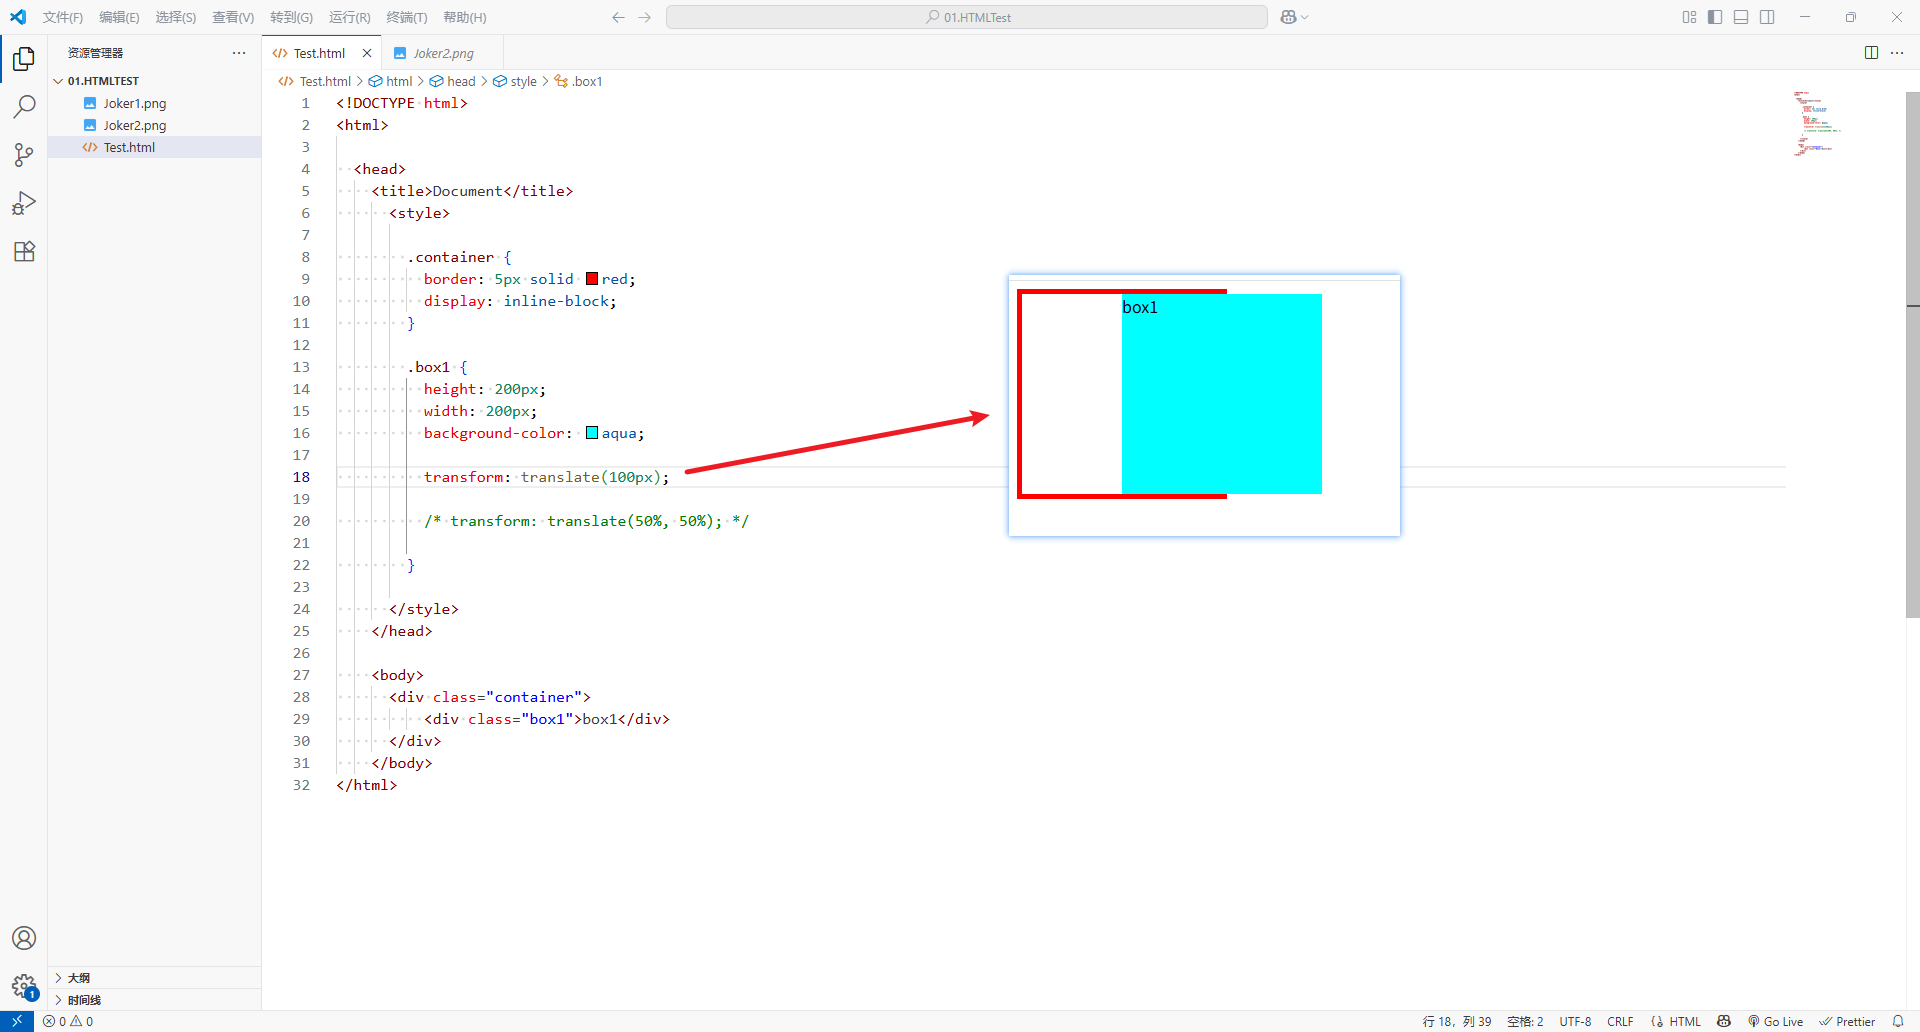Change encoding via UTF-8 status item
This screenshot has width=1920, height=1032.
pos(1575,1021)
